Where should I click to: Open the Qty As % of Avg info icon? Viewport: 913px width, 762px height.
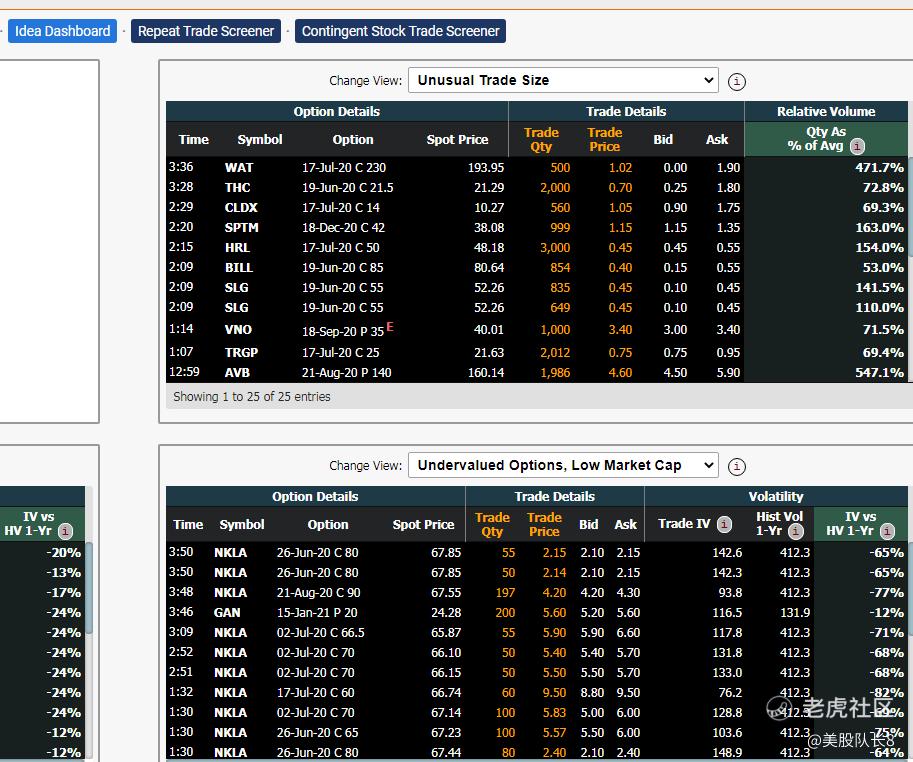point(857,146)
